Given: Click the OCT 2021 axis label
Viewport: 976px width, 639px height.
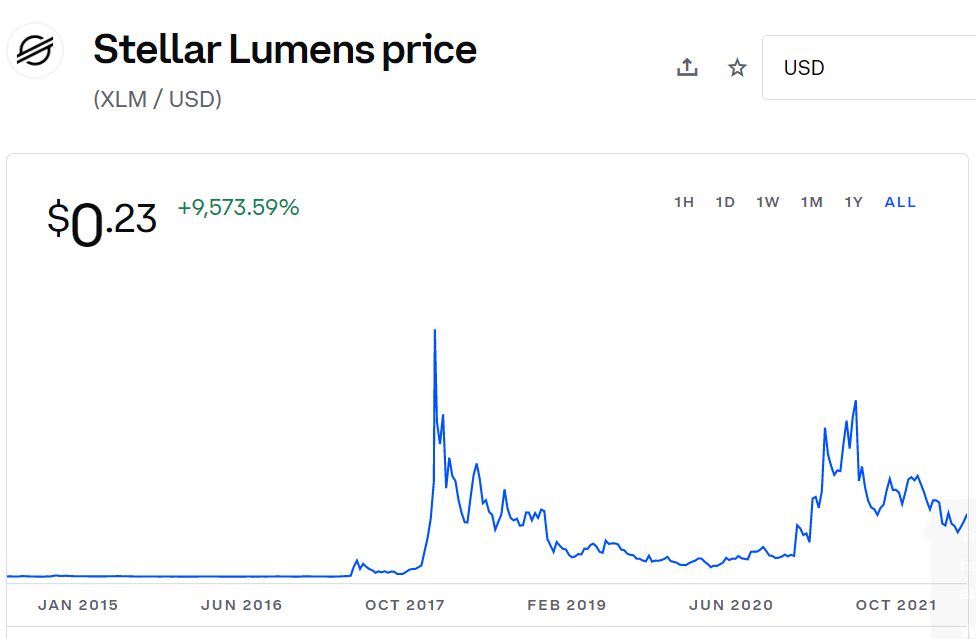Looking at the screenshot, I should pyautogui.click(x=896, y=605).
